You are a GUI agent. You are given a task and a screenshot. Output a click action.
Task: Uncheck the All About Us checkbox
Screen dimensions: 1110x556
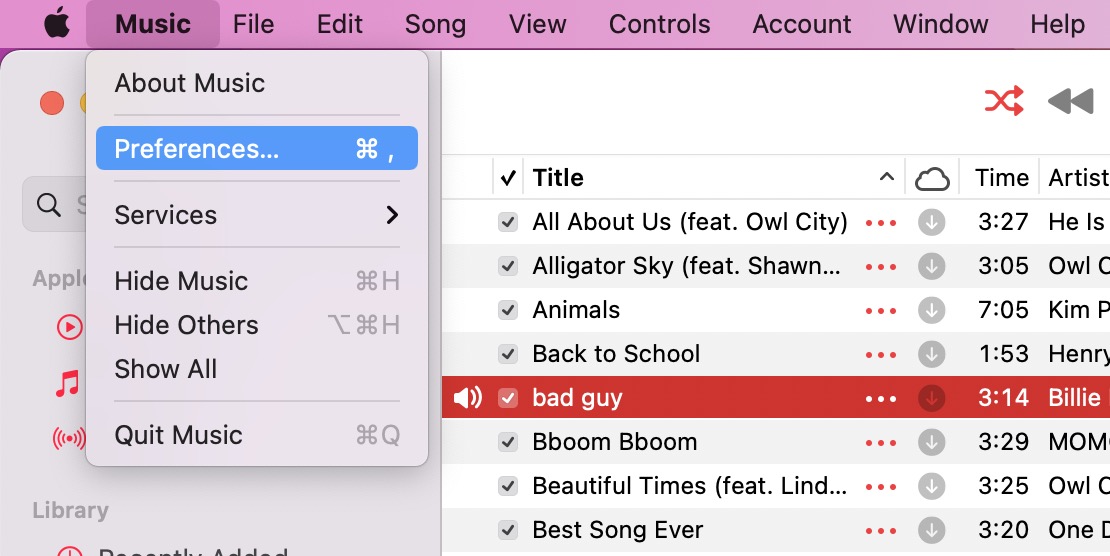pos(508,222)
